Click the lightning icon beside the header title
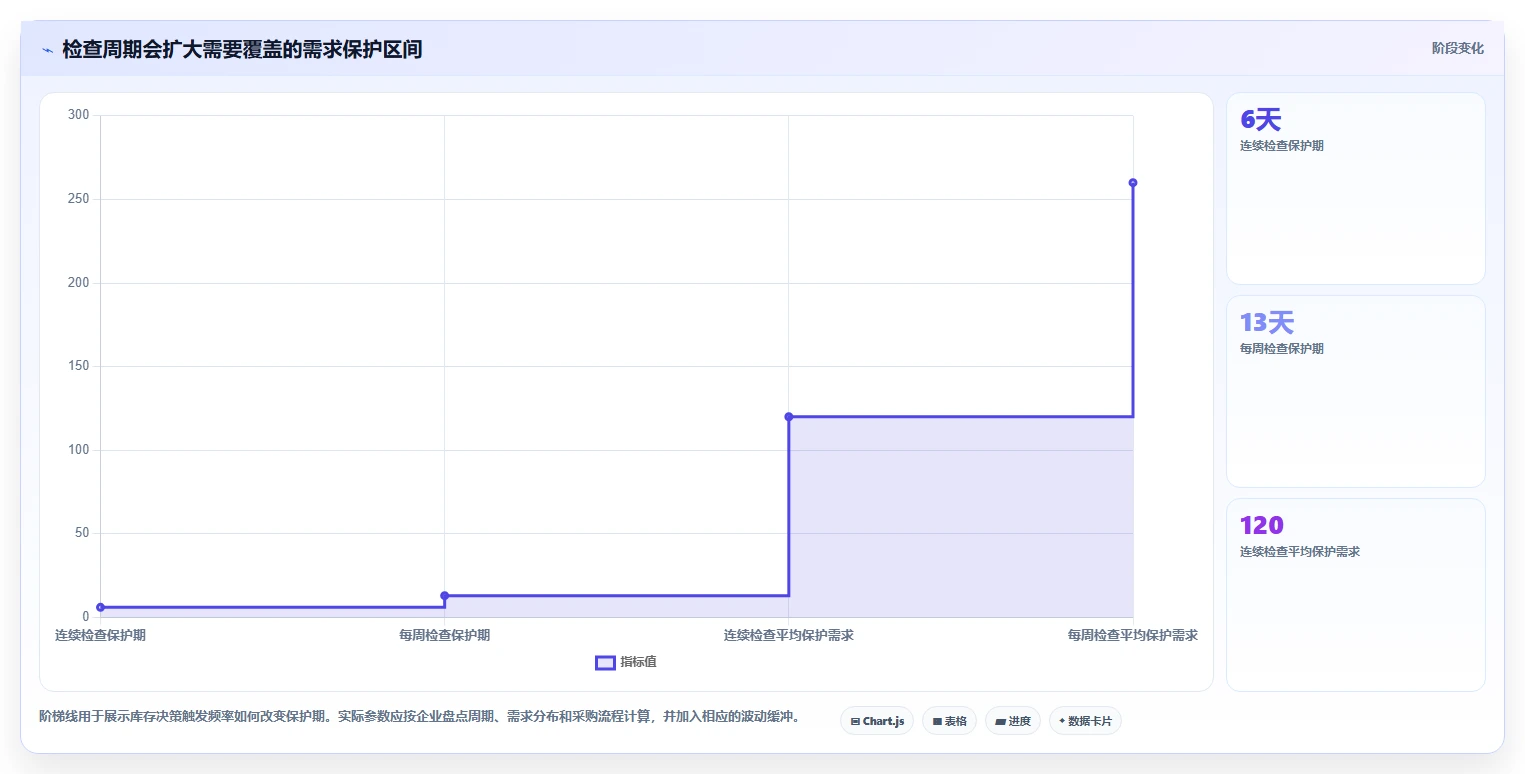The image size is (1525, 774). click(x=47, y=50)
